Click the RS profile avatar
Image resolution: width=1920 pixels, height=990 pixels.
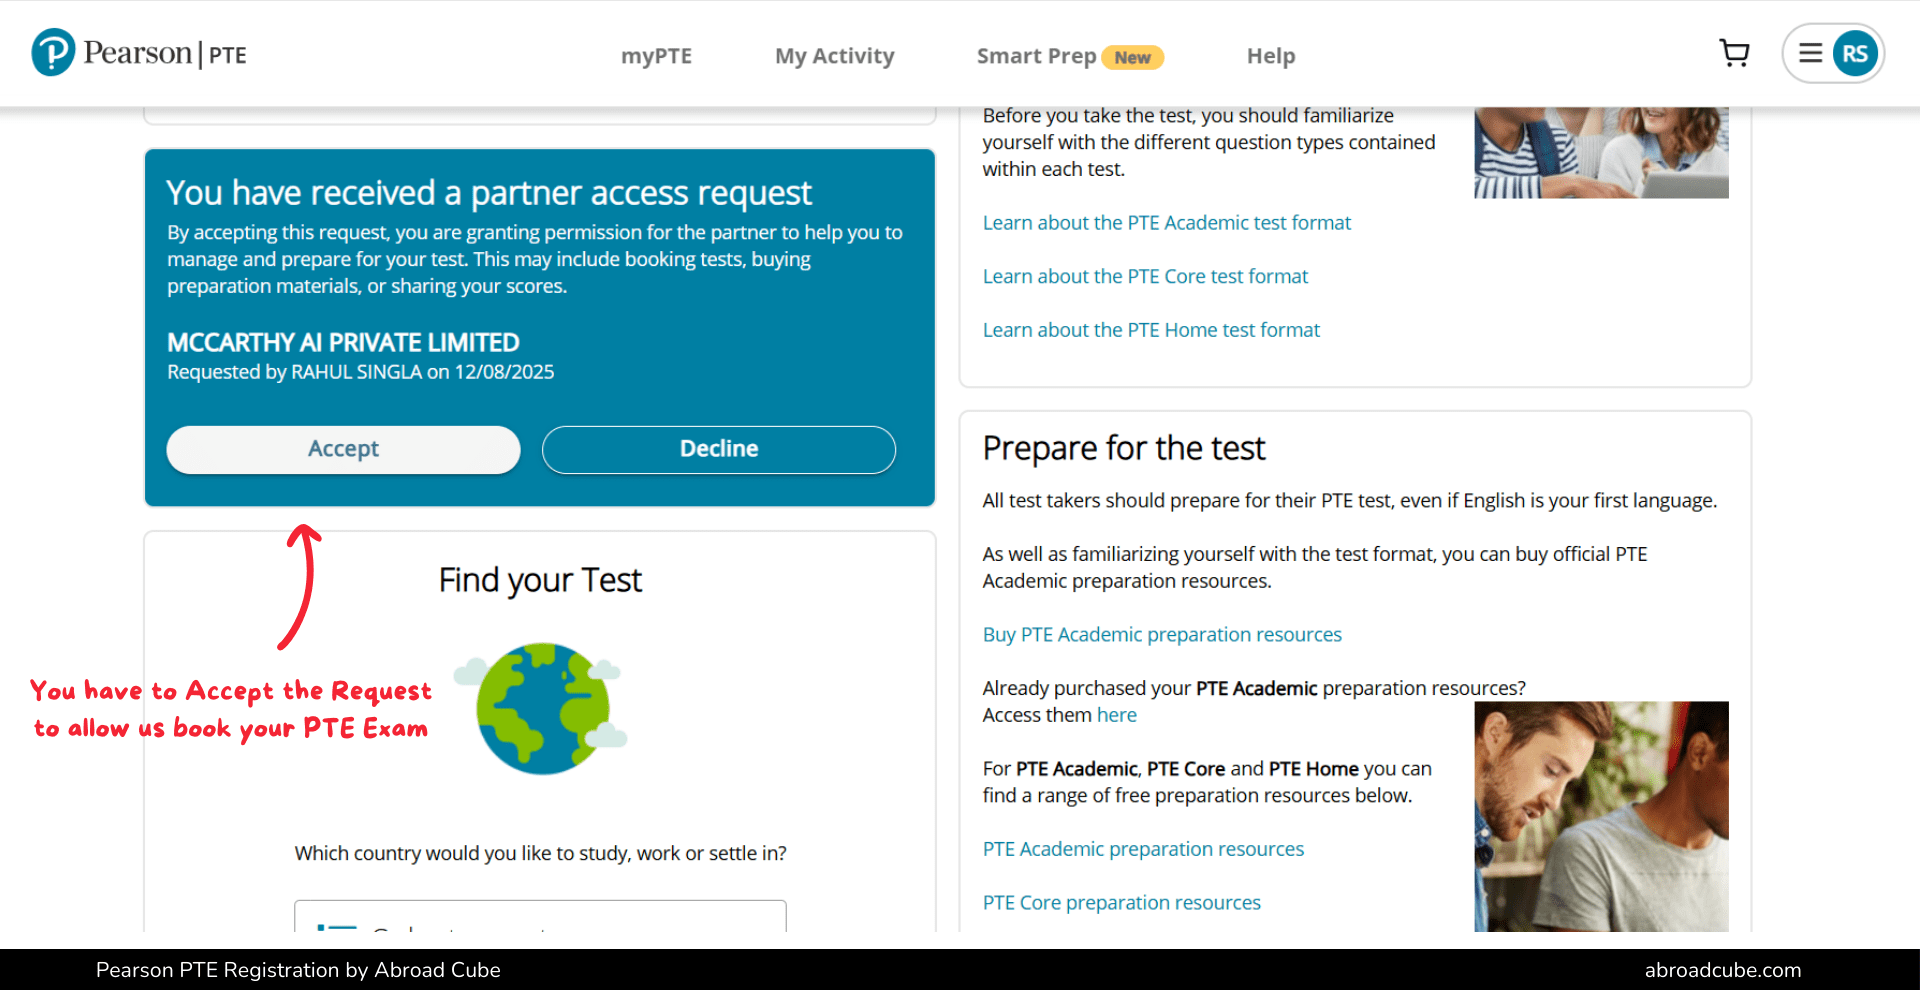coord(1856,53)
